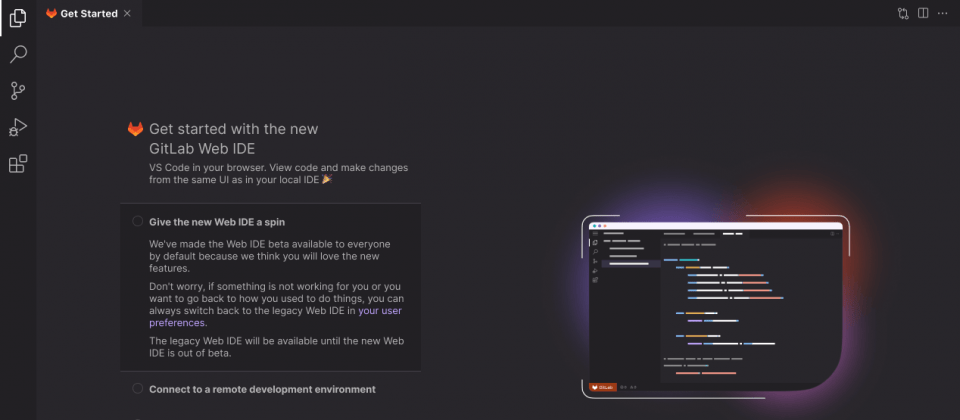The height and width of the screenshot is (420, 960).
Task: Click the open changes compare icon
Action: click(x=903, y=13)
